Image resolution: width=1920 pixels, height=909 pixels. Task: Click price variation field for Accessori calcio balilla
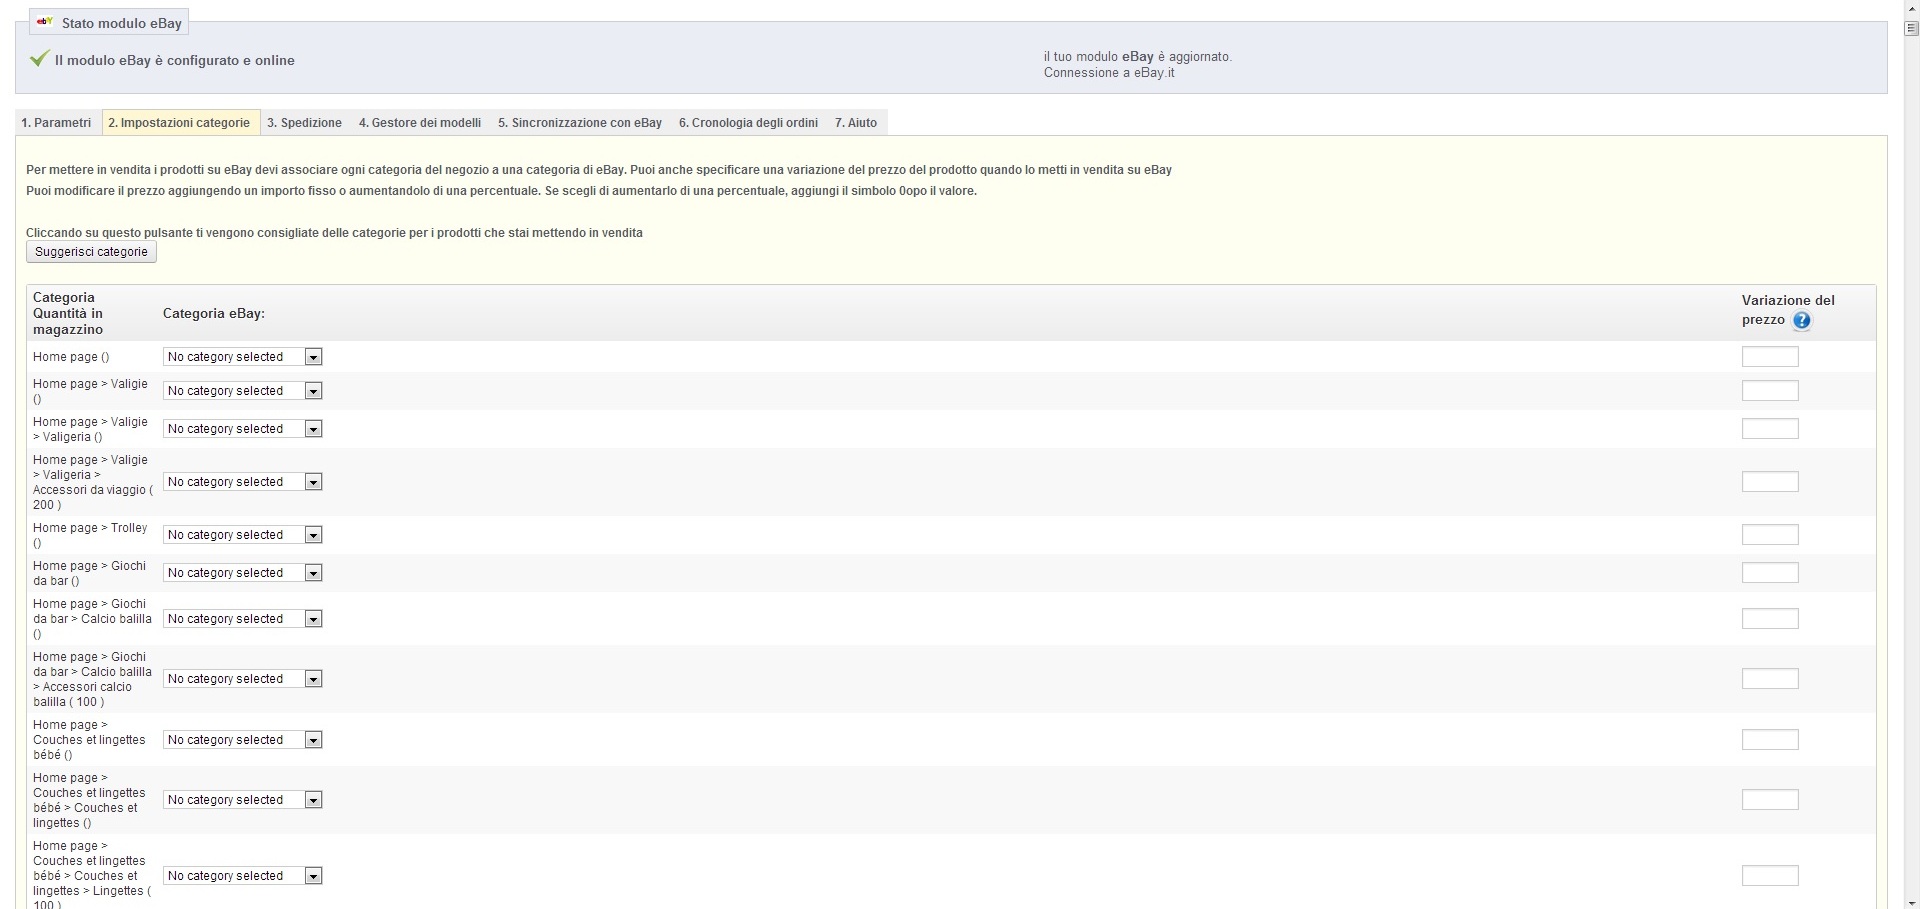pos(1770,679)
